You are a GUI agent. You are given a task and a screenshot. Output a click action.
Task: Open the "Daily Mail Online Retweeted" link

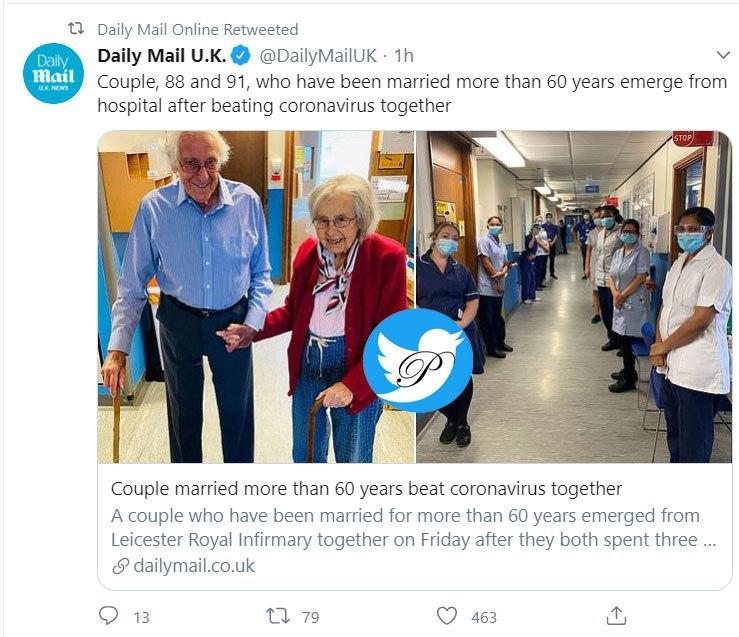[197, 29]
